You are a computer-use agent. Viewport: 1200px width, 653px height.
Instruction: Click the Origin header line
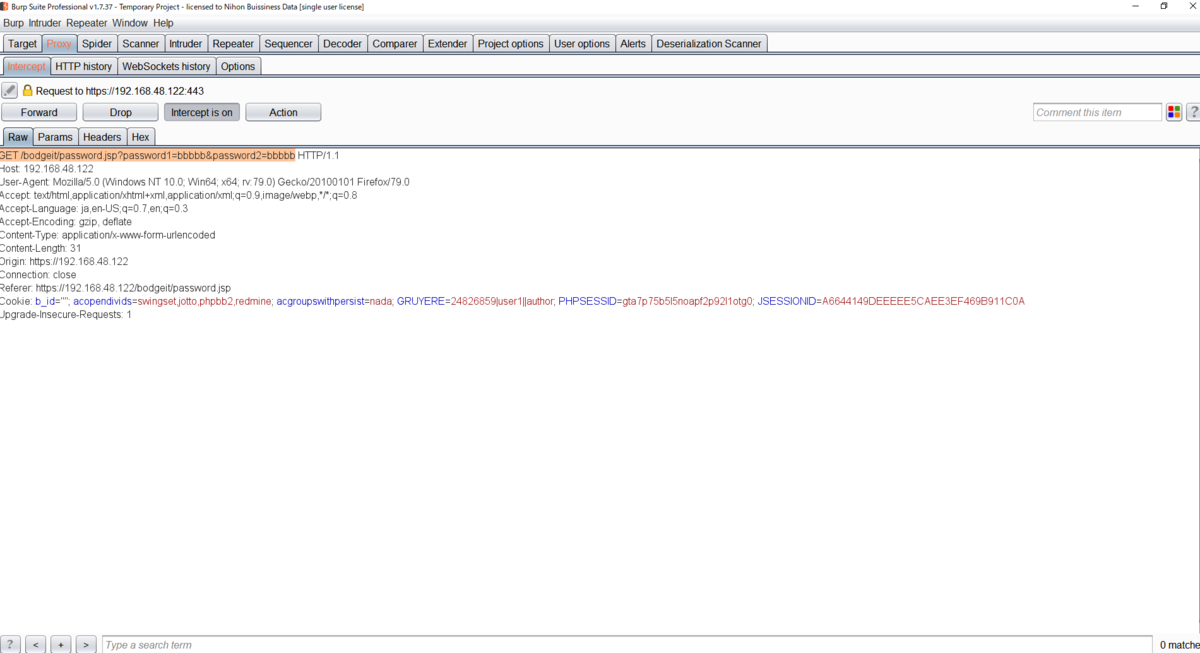click(x=64, y=262)
